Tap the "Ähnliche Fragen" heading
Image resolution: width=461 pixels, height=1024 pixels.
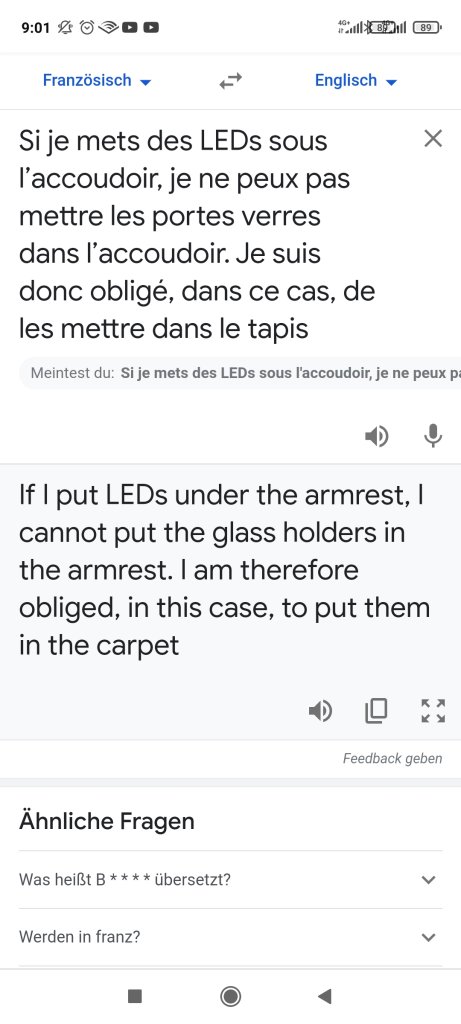point(106,821)
